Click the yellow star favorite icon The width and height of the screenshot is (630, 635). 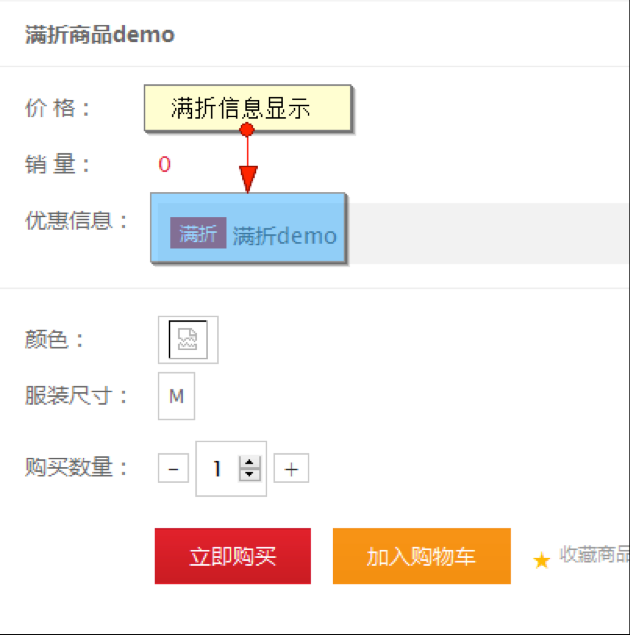point(541,561)
